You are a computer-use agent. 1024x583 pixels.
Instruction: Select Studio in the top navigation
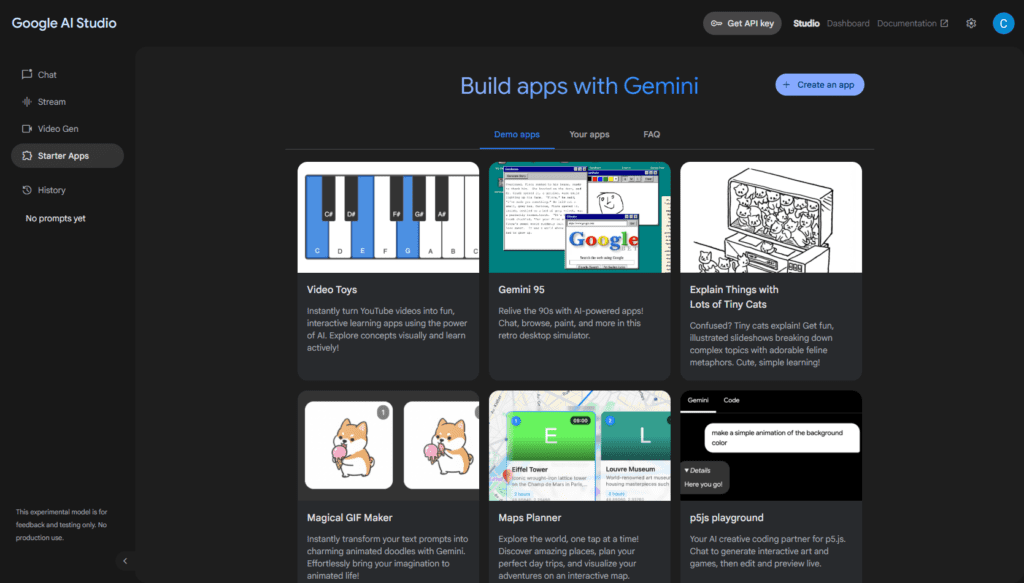click(806, 24)
